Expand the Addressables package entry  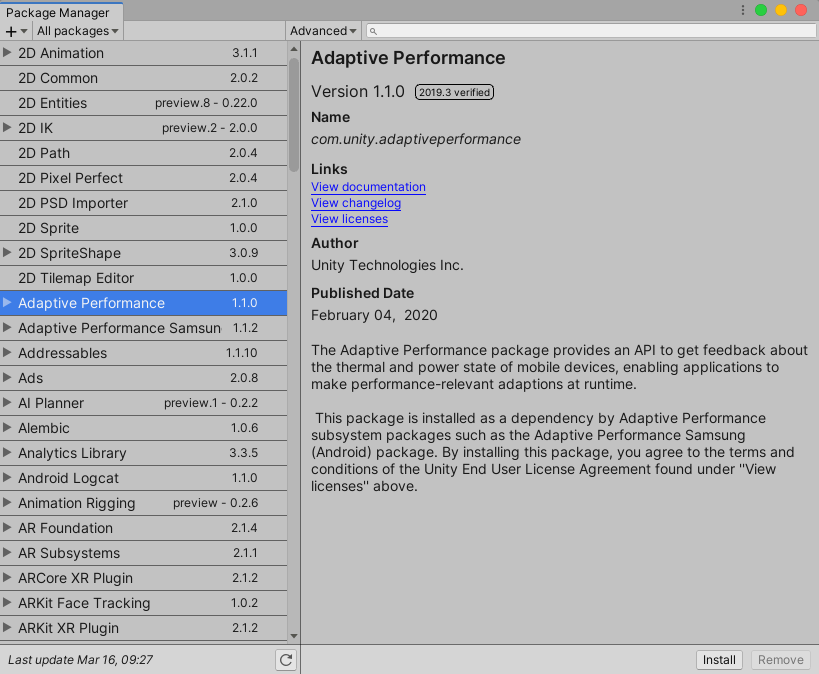point(8,353)
